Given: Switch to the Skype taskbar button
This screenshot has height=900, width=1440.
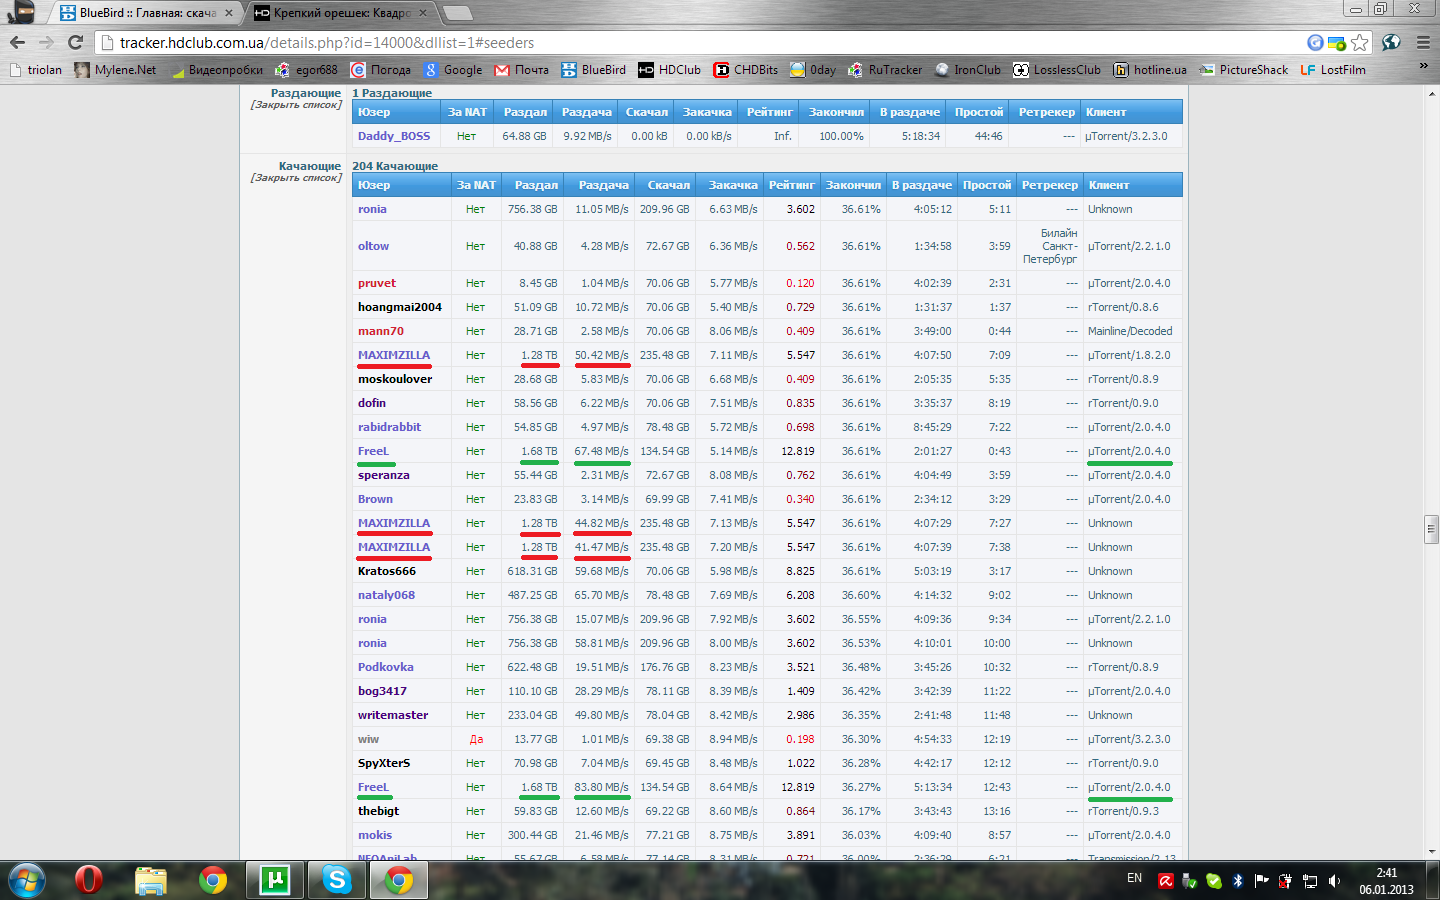Looking at the screenshot, I should (337, 880).
